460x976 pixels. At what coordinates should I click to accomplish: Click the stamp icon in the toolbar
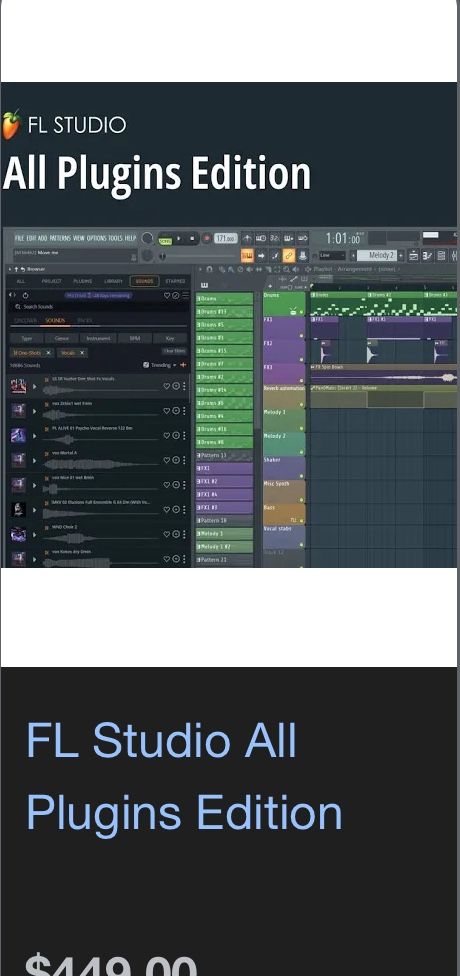click(303, 255)
